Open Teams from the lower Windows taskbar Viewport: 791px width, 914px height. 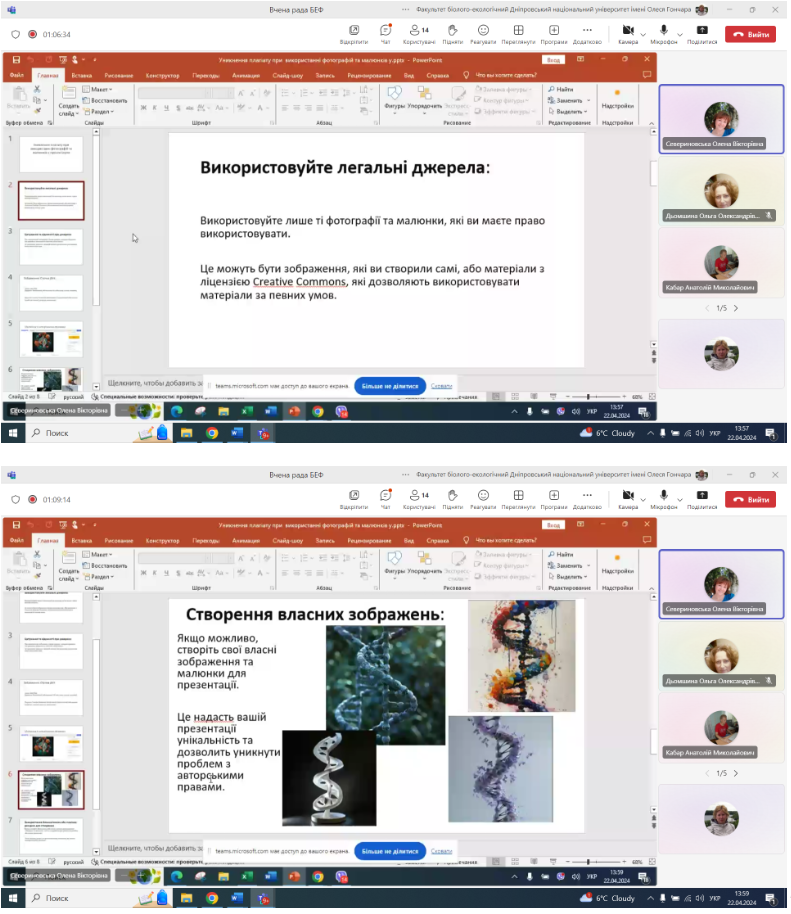263,898
